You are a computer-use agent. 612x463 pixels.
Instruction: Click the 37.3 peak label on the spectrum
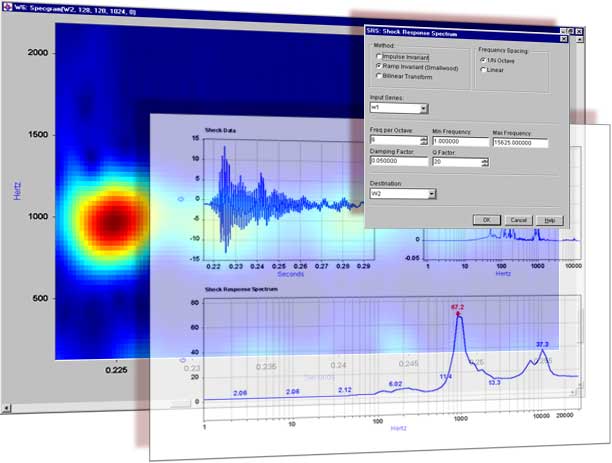pyautogui.click(x=542, y=344)
